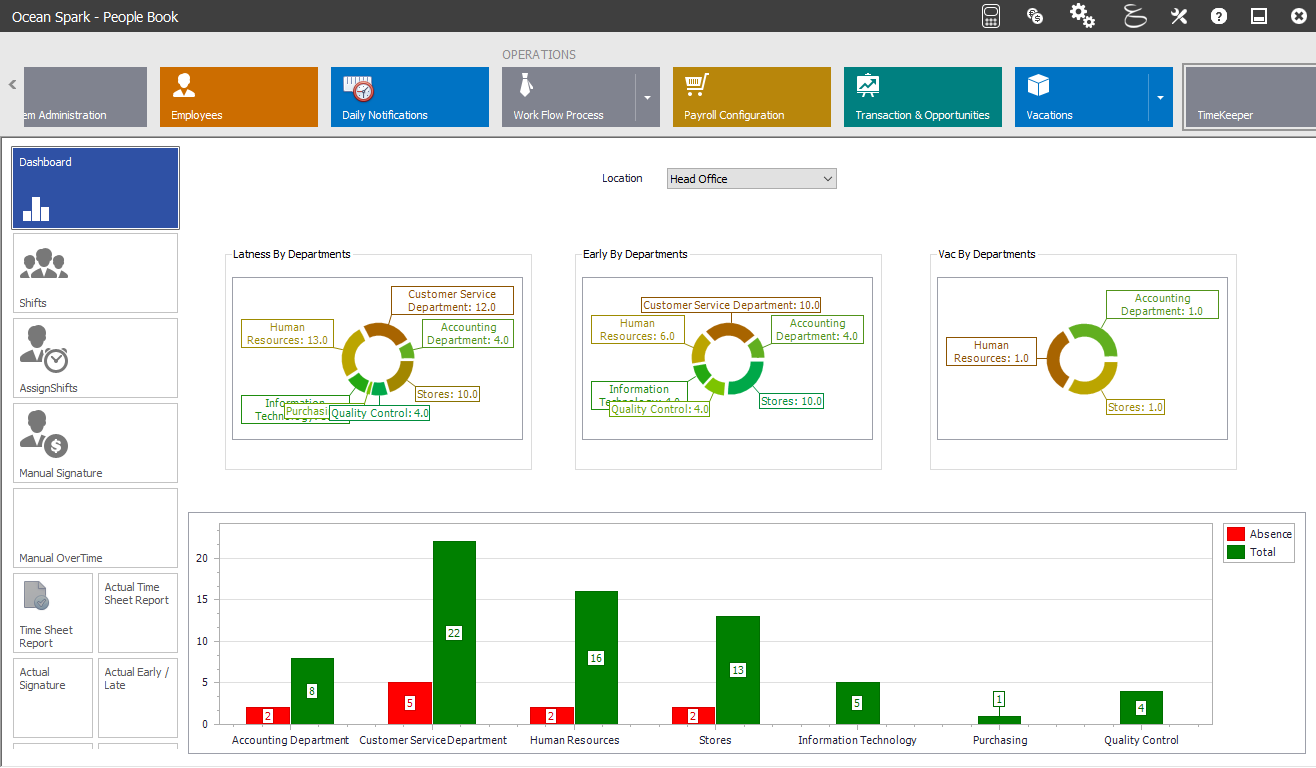The height and width of the screenshot is (768, 1316).
Task: Click the 'Human Resources: 1.0' label
Action: [991, 352]
